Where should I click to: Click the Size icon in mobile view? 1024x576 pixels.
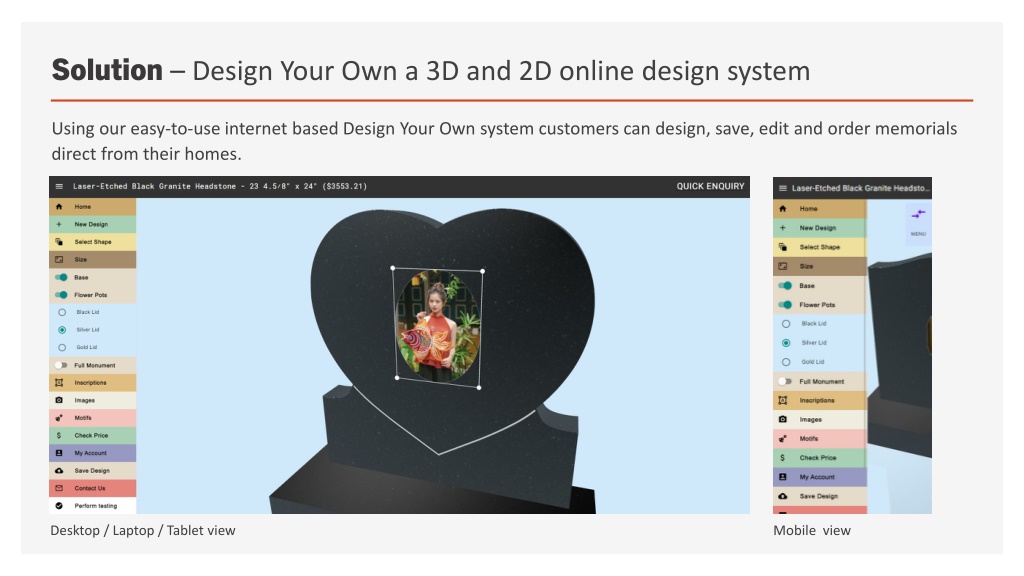tap(782, 266)
